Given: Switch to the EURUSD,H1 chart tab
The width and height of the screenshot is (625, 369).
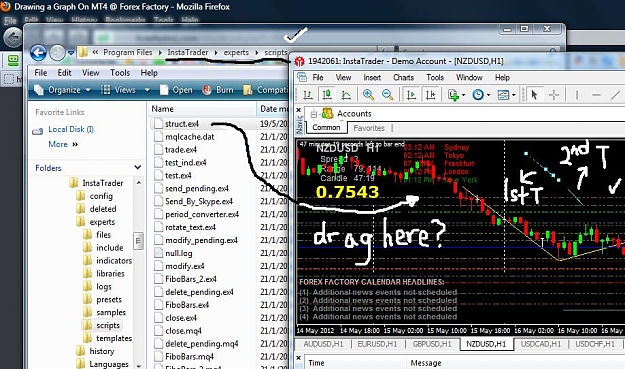Looking at the screenshot, I should click(x=377, y=344).
